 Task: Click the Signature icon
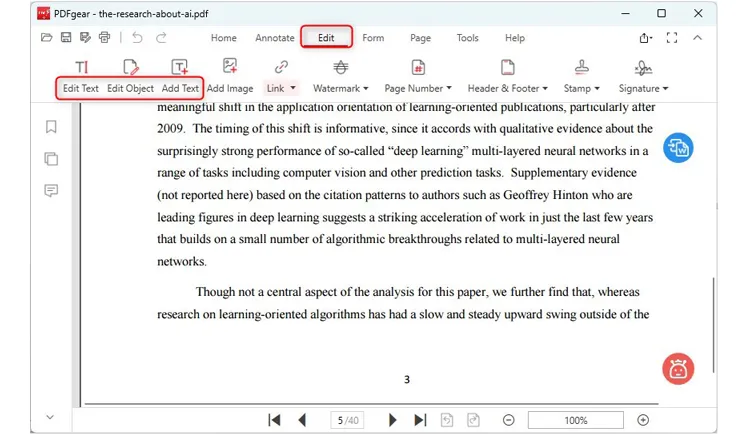coord(643,68)
